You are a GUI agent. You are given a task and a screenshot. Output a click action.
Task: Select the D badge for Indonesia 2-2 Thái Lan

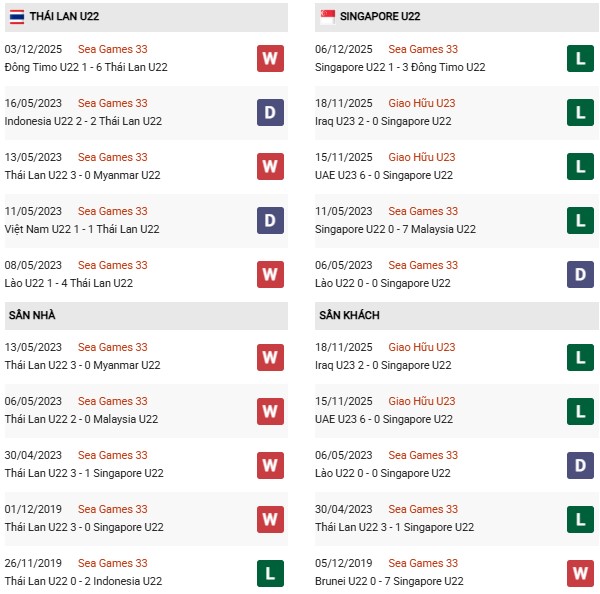[x=270, y=112]
